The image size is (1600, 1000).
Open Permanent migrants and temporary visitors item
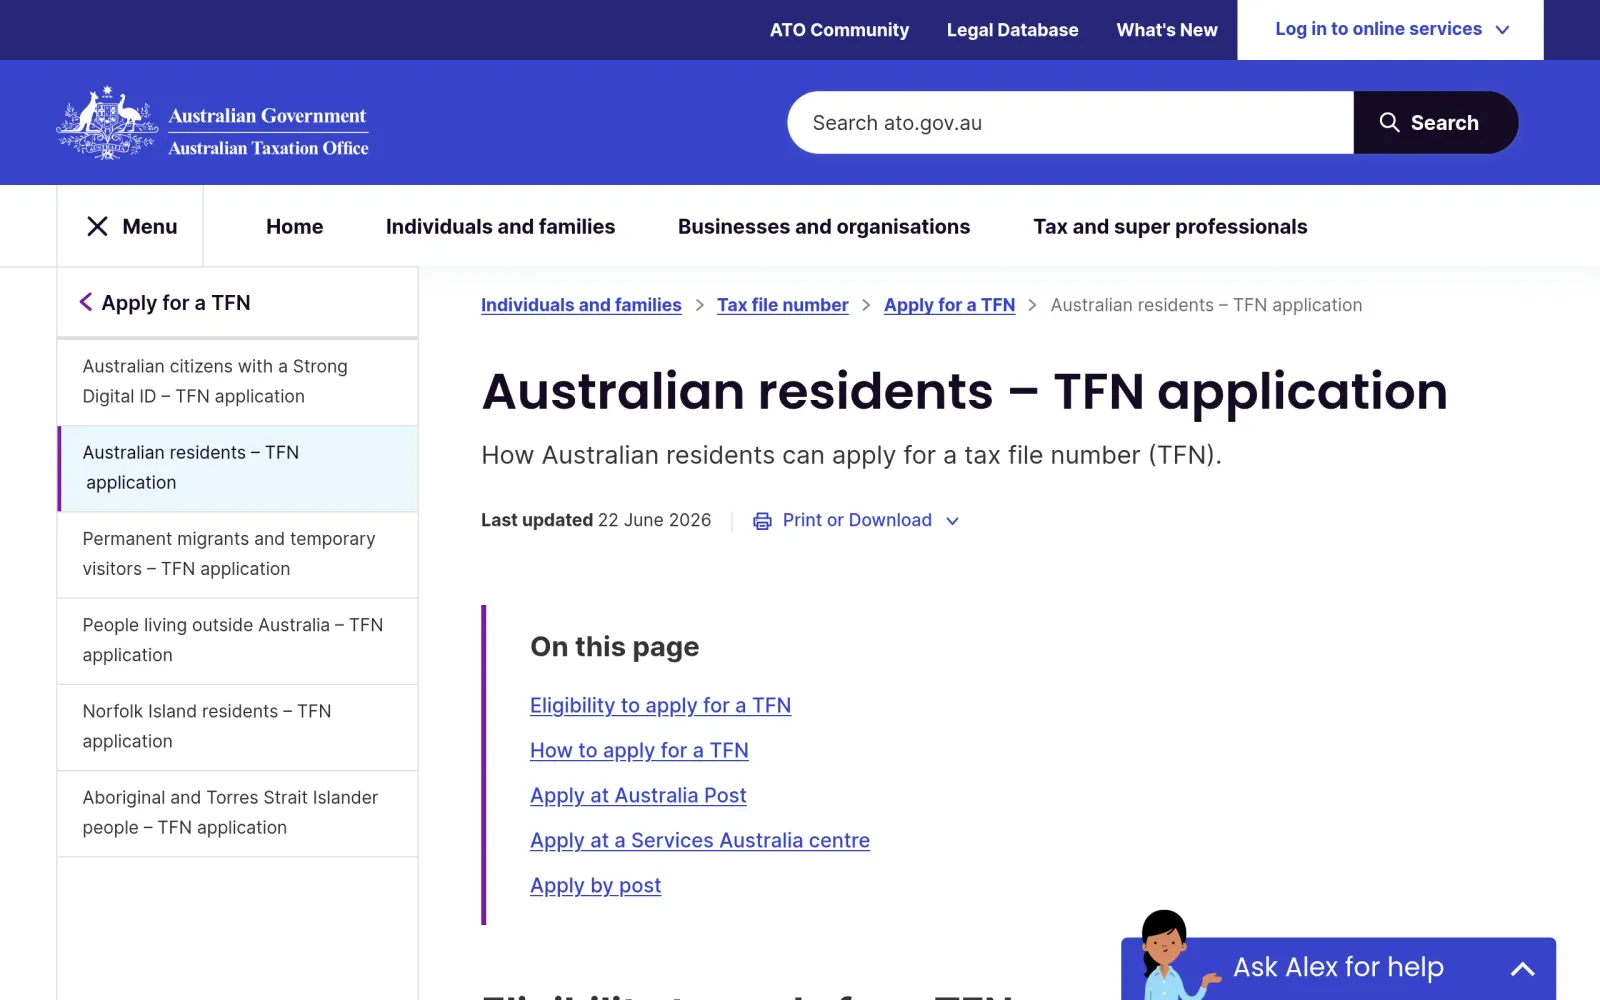(x=238, y=554)
